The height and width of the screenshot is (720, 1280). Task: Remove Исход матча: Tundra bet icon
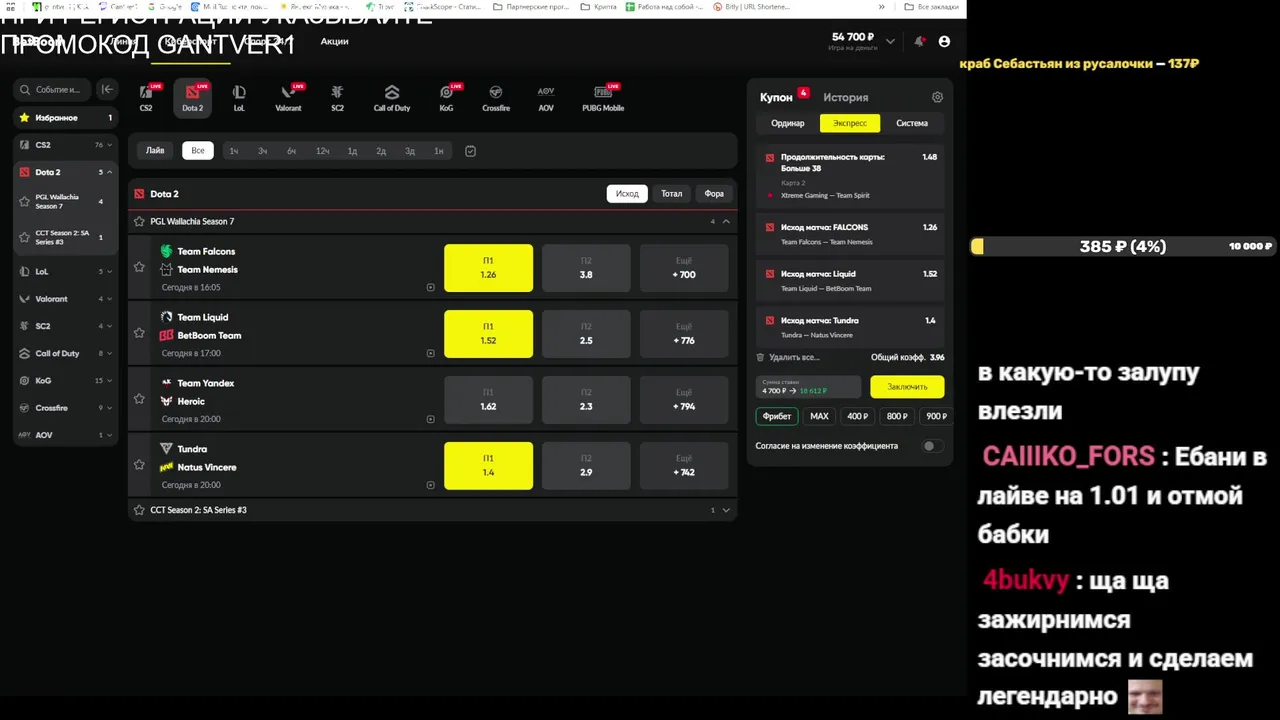tap(770, 321)
